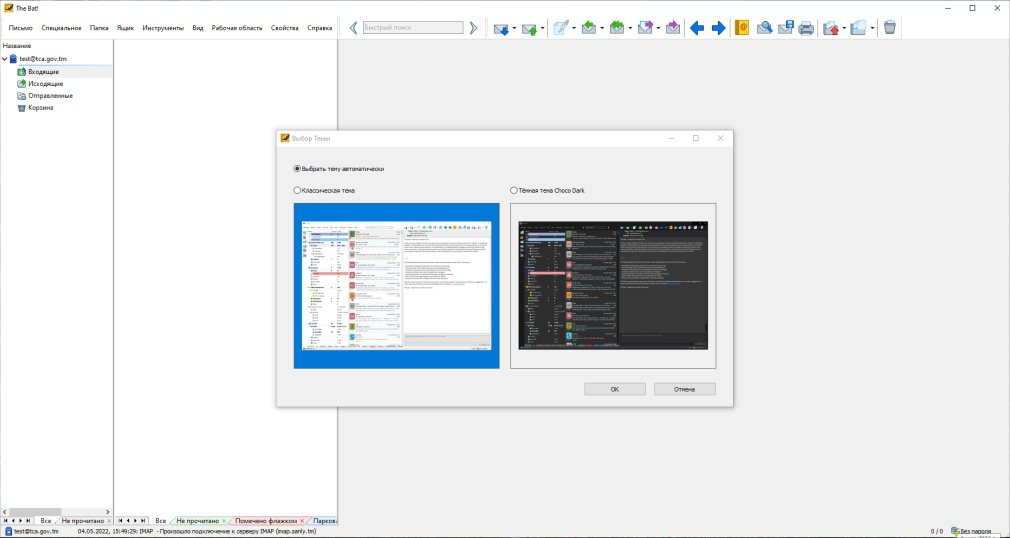The height and width of the screenshot is (538, 1010).
Task: Click quick search next chevron
Action: click(473, 28)
